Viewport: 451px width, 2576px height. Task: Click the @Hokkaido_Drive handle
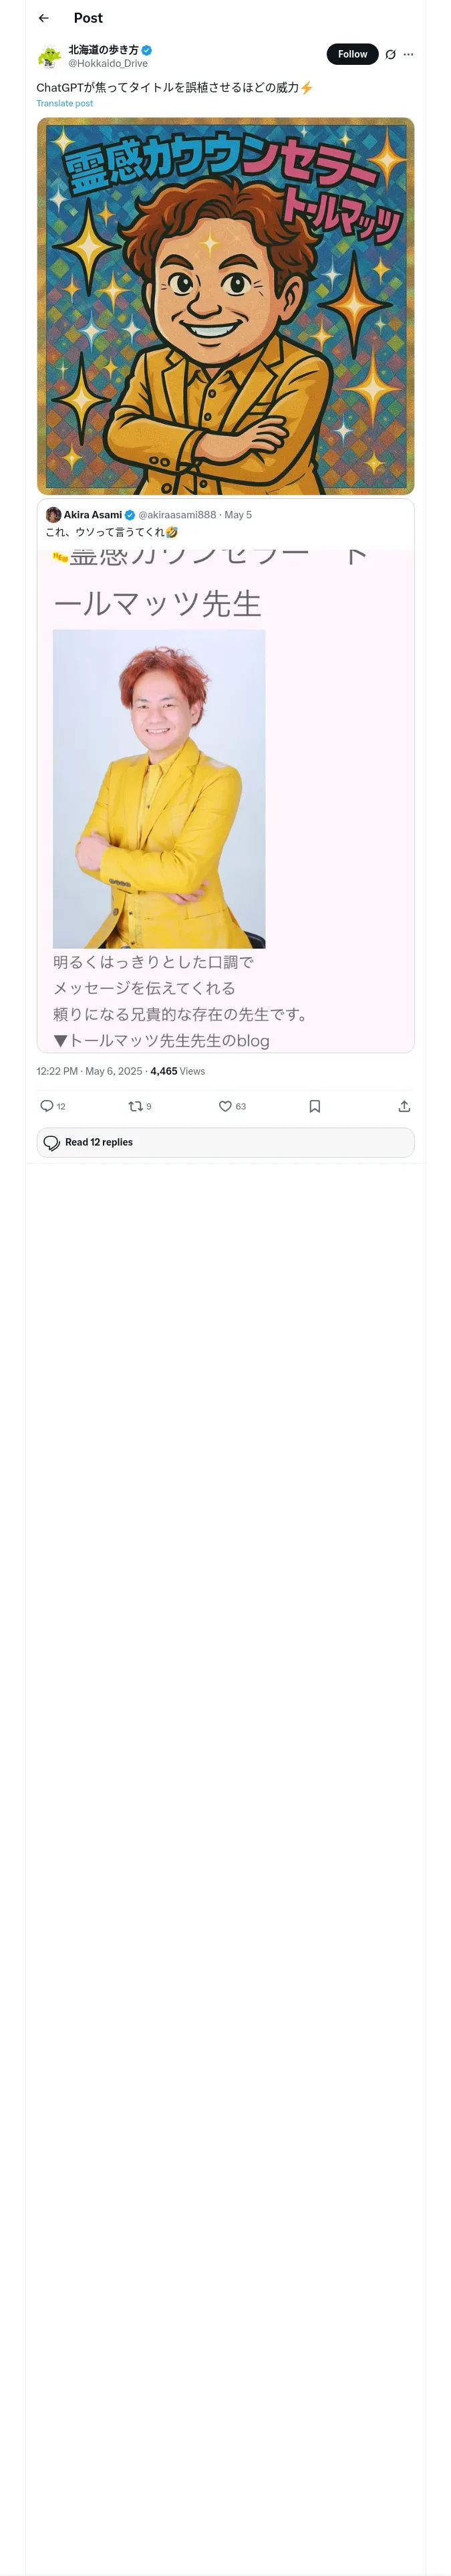tap(108, 64)
